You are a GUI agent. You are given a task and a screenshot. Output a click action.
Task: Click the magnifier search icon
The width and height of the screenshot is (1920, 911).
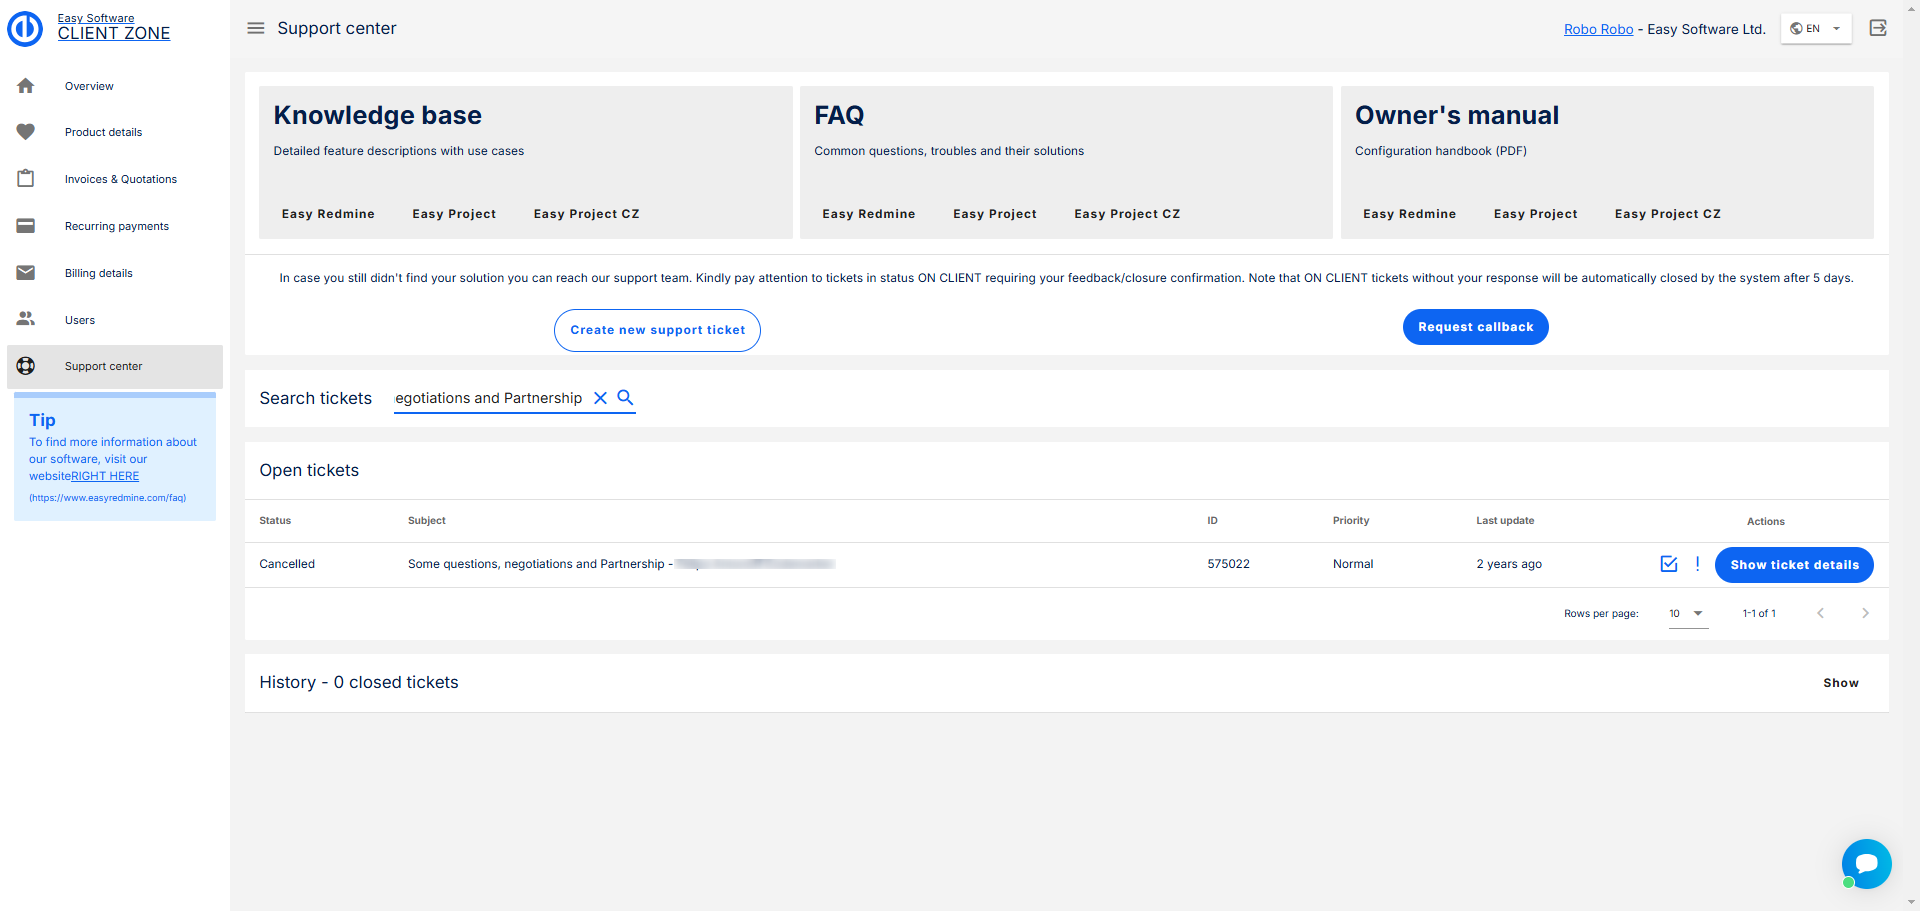(x=625, y=398)
